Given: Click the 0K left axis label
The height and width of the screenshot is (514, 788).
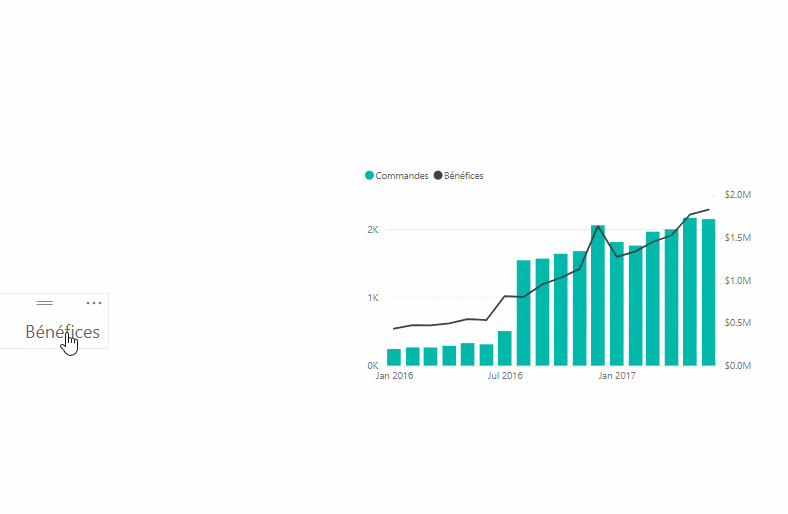Looking at the screenshot, I should pyautogui.click(x=373, y=365).
